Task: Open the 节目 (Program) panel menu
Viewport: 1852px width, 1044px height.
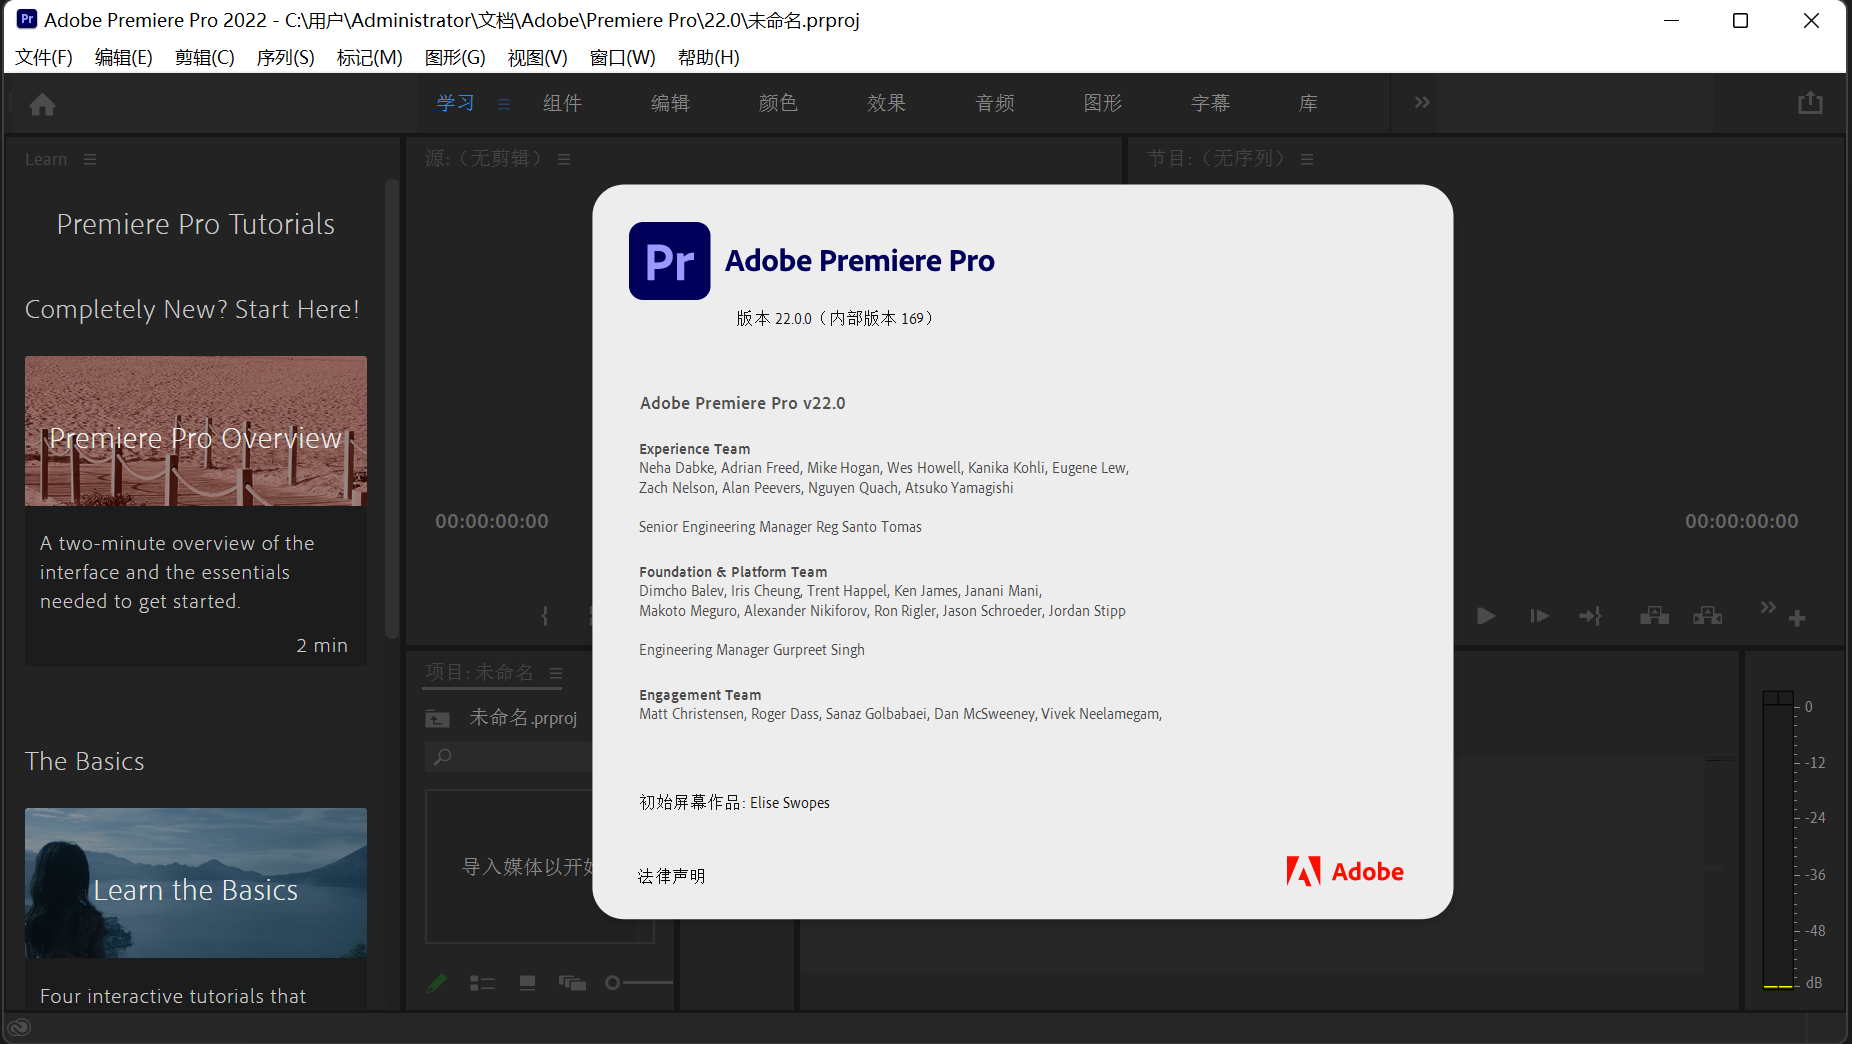Action: click(1307, 159)
